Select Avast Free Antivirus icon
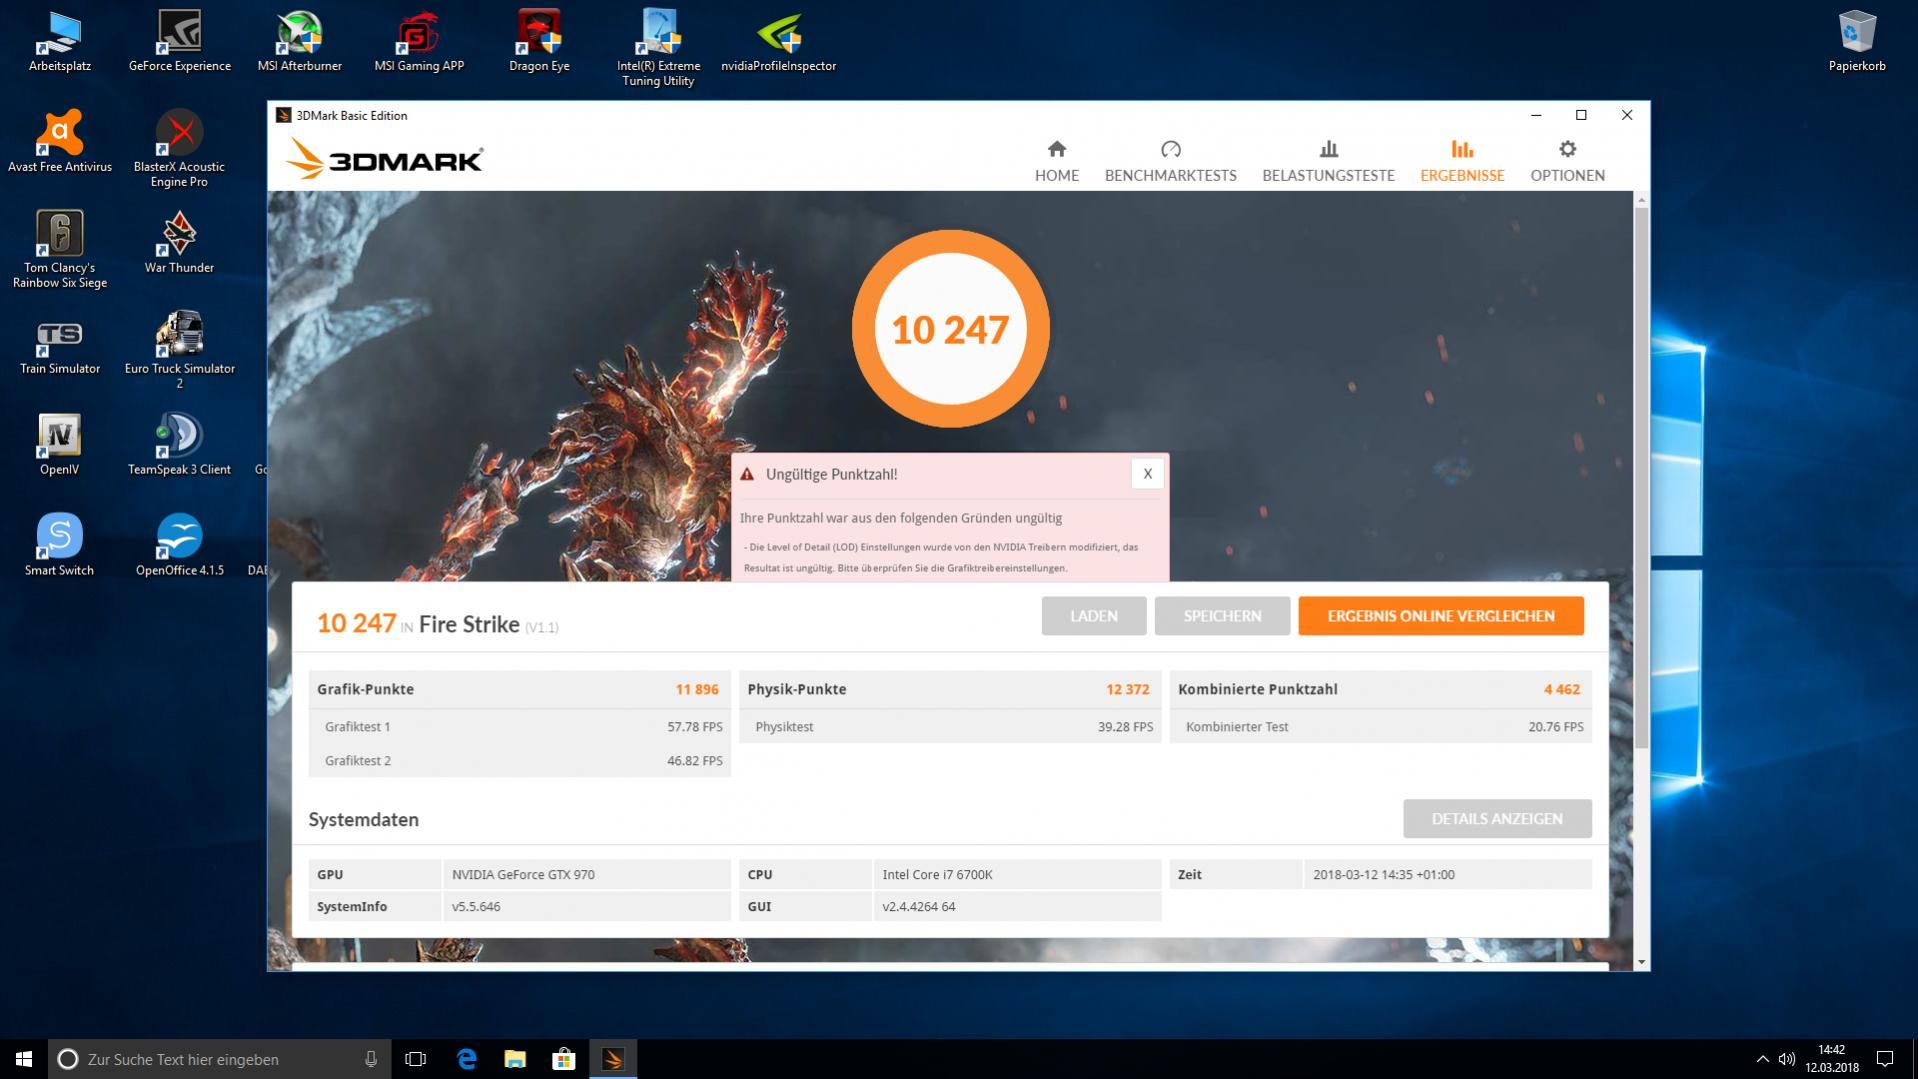This screenshot has height=1079, width=1918. tap(59, 142)
